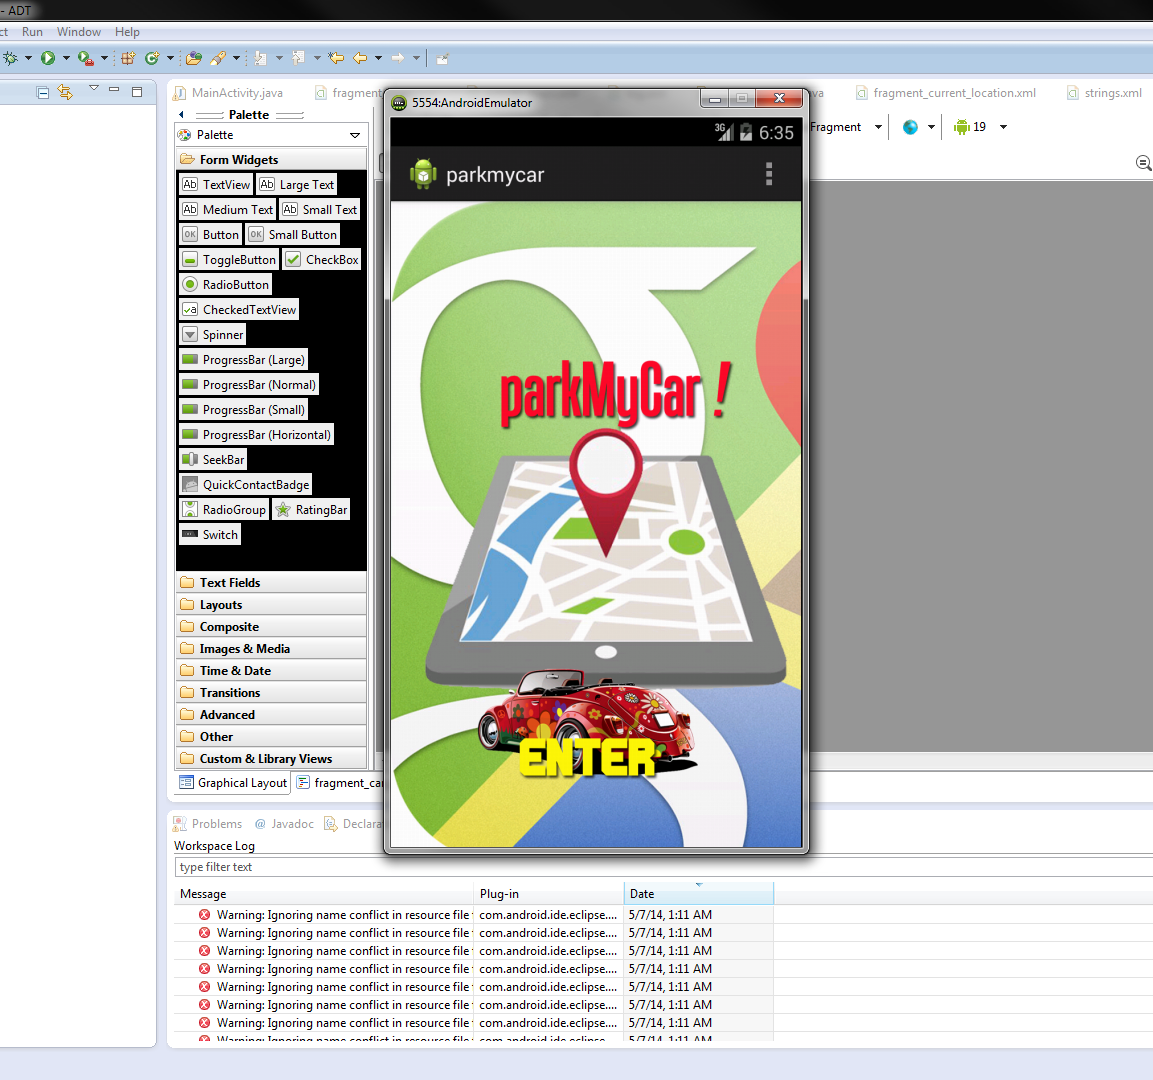The width and height of the screenshot is (1153, 1080).
Task: Switch to the MainActivity.java tab
Action: [228, 93]
